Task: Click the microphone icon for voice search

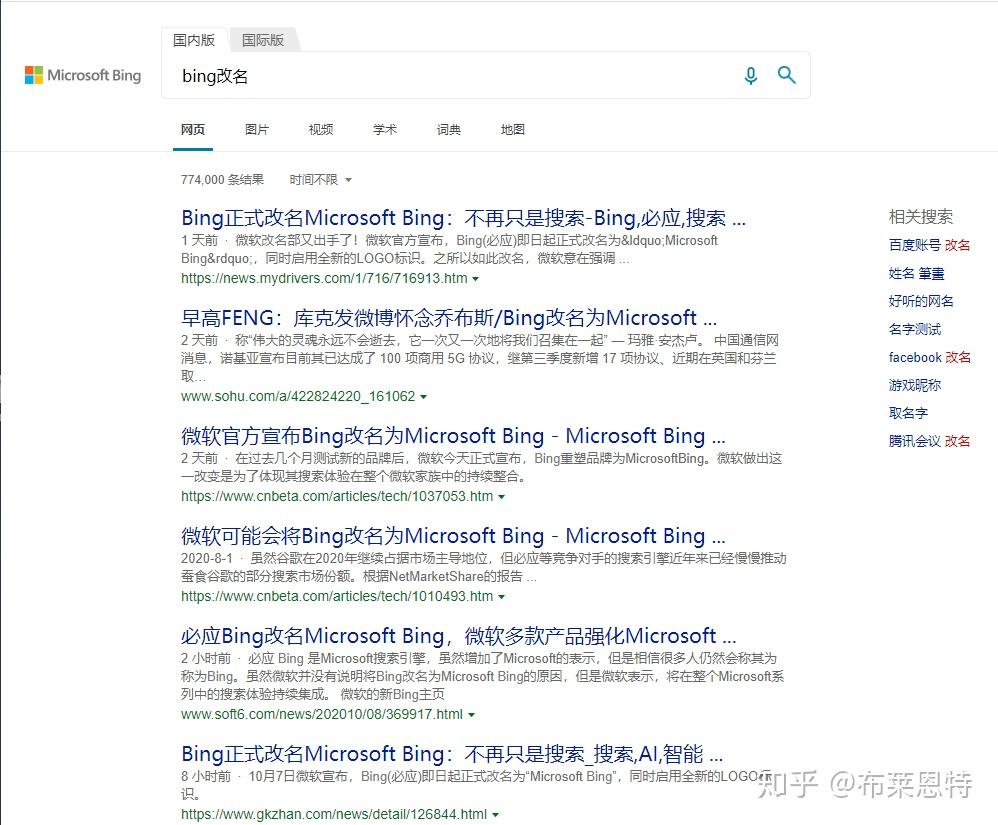Action: (751, 75)
